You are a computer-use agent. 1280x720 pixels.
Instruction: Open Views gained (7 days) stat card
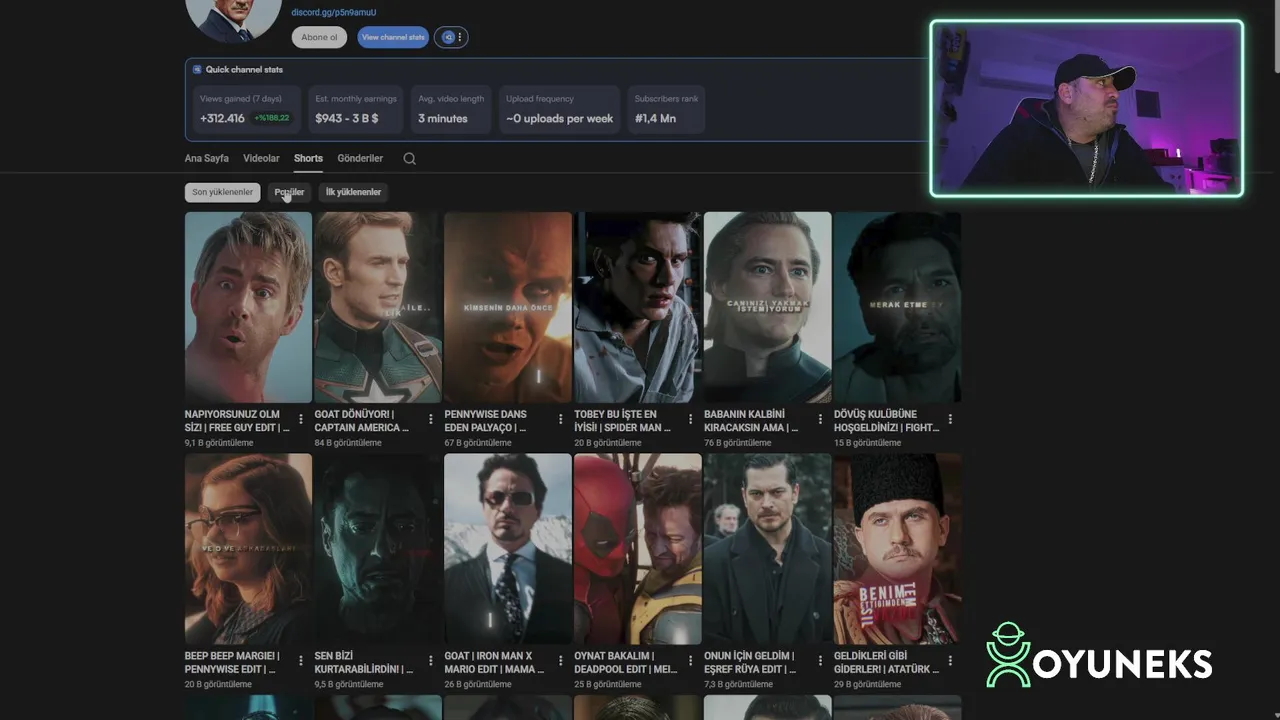(x=245, y=110)
